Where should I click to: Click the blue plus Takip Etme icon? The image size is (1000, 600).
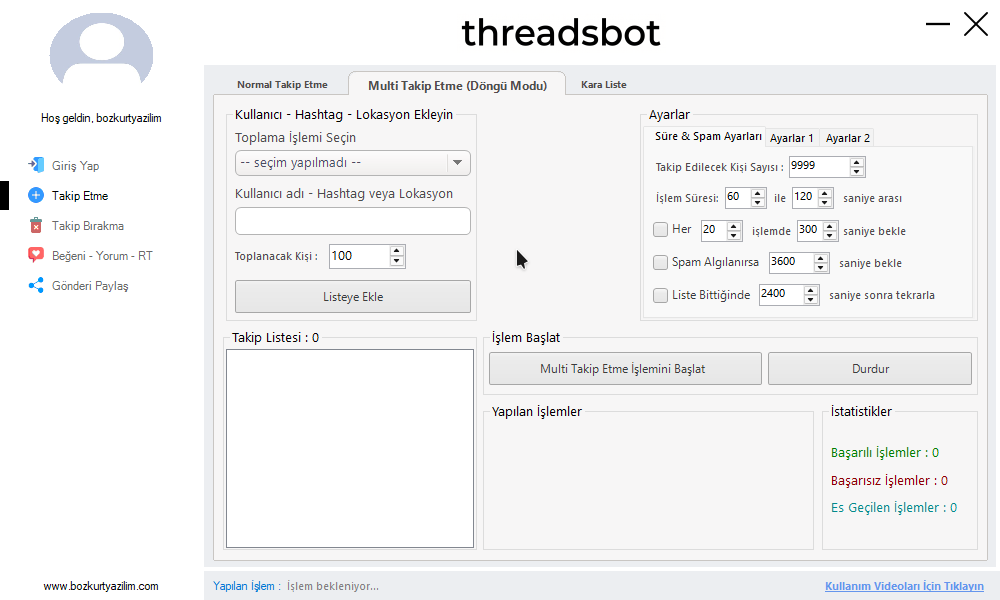[x=36, y=195]
